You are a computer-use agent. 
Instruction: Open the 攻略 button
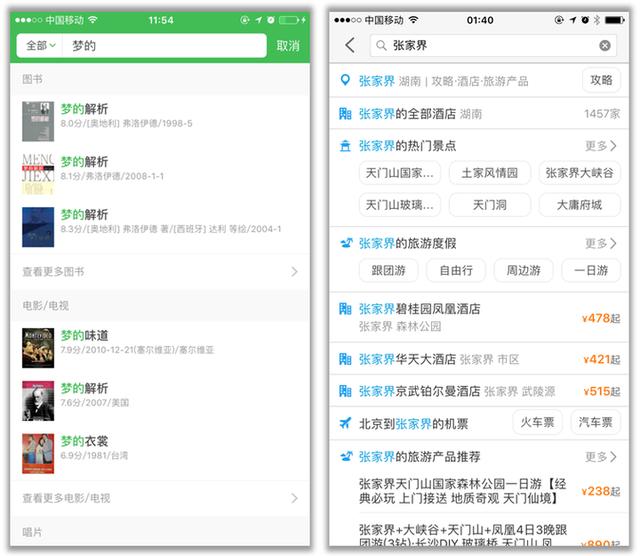coord(601,80)
